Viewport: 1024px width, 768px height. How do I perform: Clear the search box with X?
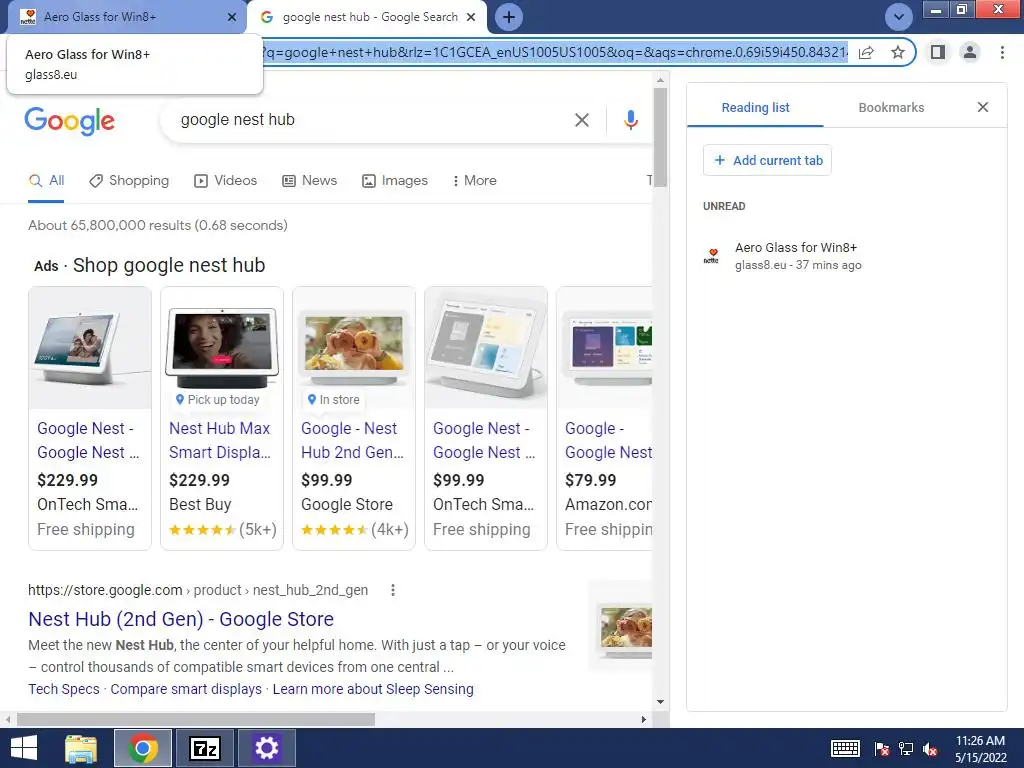tap(581, 120)
